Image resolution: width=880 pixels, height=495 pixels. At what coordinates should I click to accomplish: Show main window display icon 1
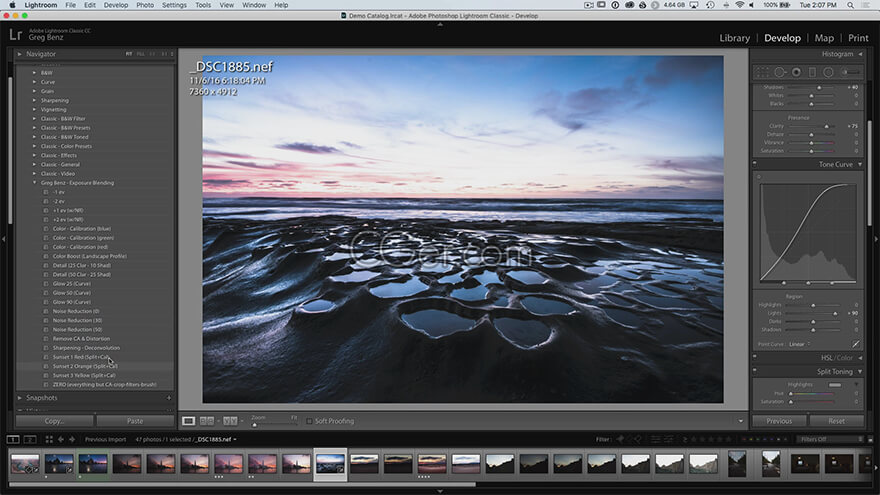[x=13, y=439]
